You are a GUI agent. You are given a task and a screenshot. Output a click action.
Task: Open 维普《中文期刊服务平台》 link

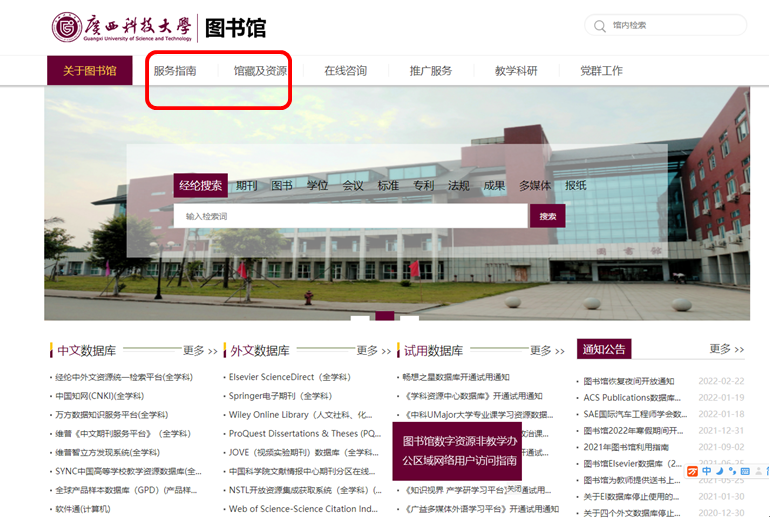pyautogui.click(x=123, y=434)
